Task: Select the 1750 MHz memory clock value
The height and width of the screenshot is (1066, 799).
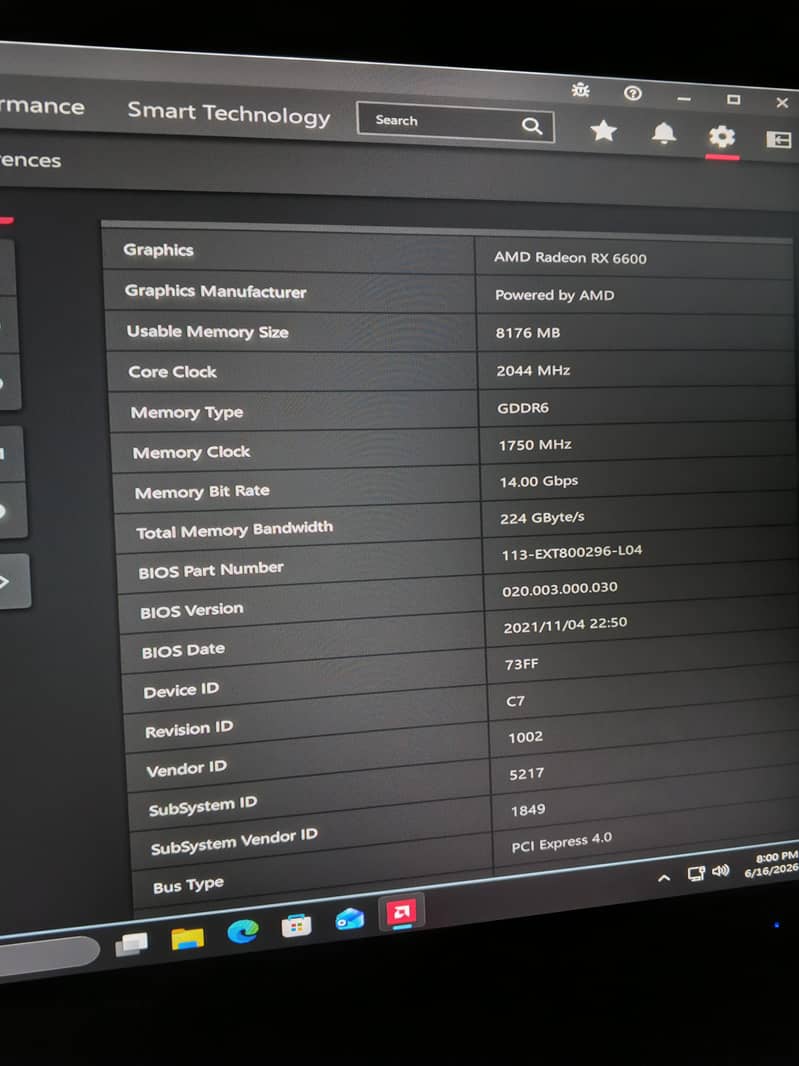Action: [535, 445]
